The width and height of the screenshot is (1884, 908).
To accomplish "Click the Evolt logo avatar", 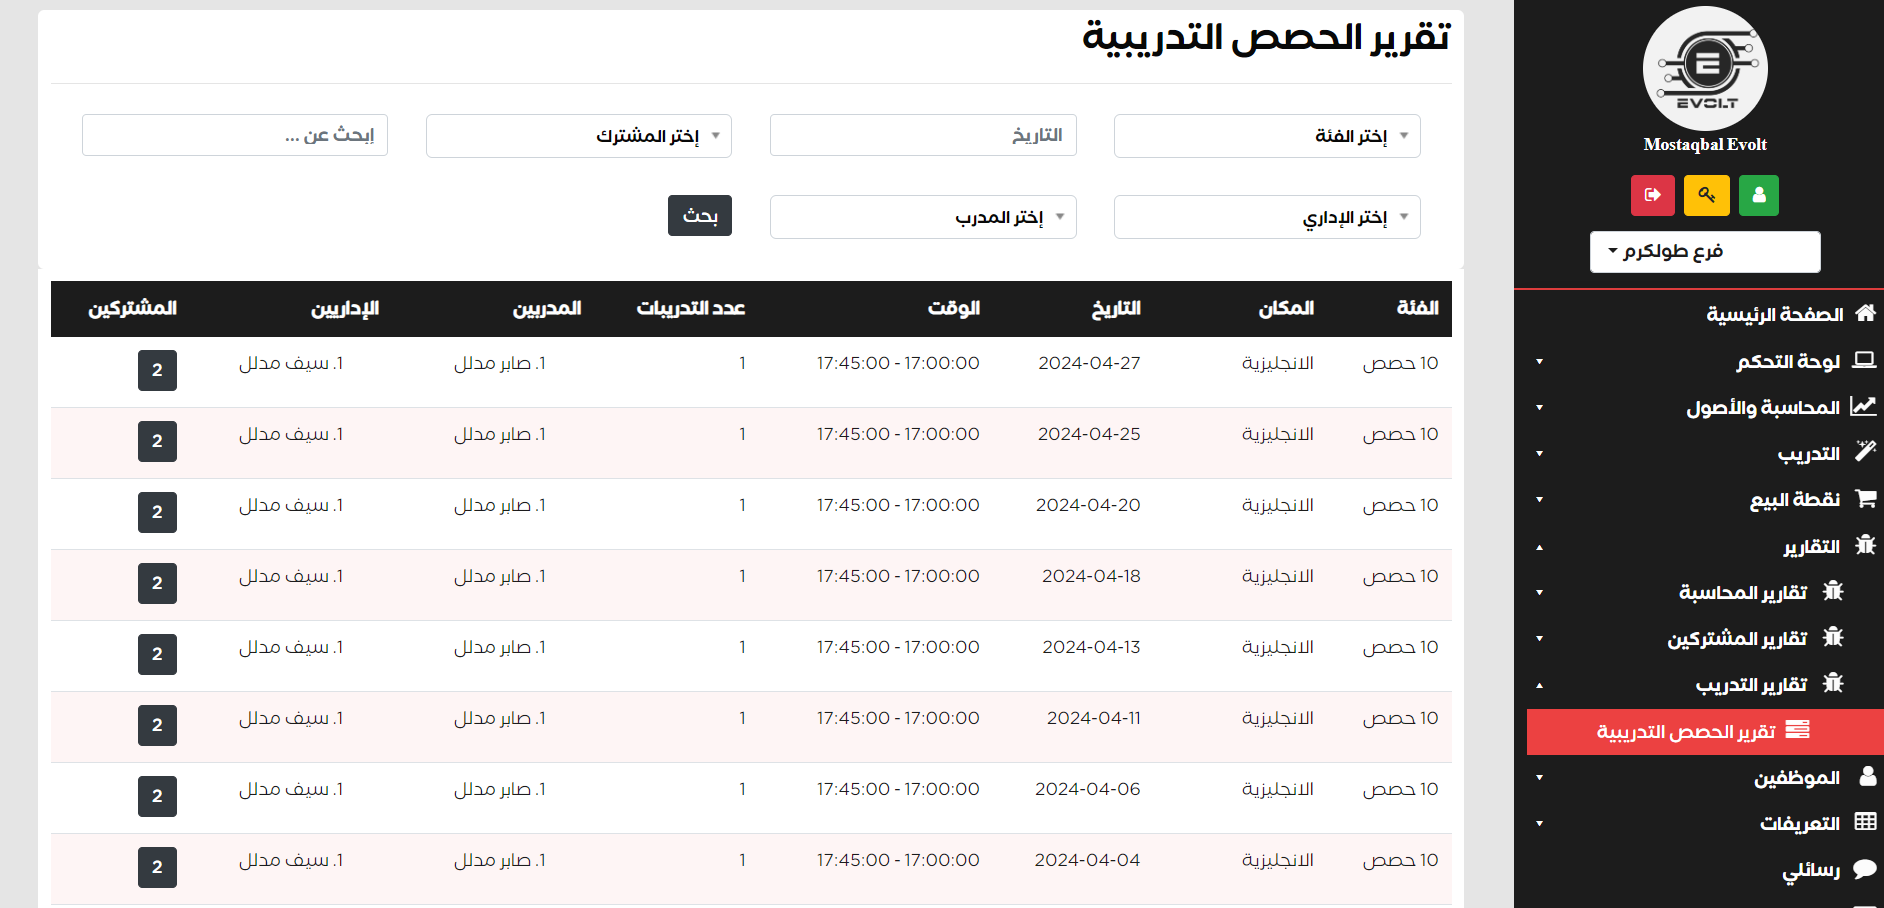I will click(1705, 68).
